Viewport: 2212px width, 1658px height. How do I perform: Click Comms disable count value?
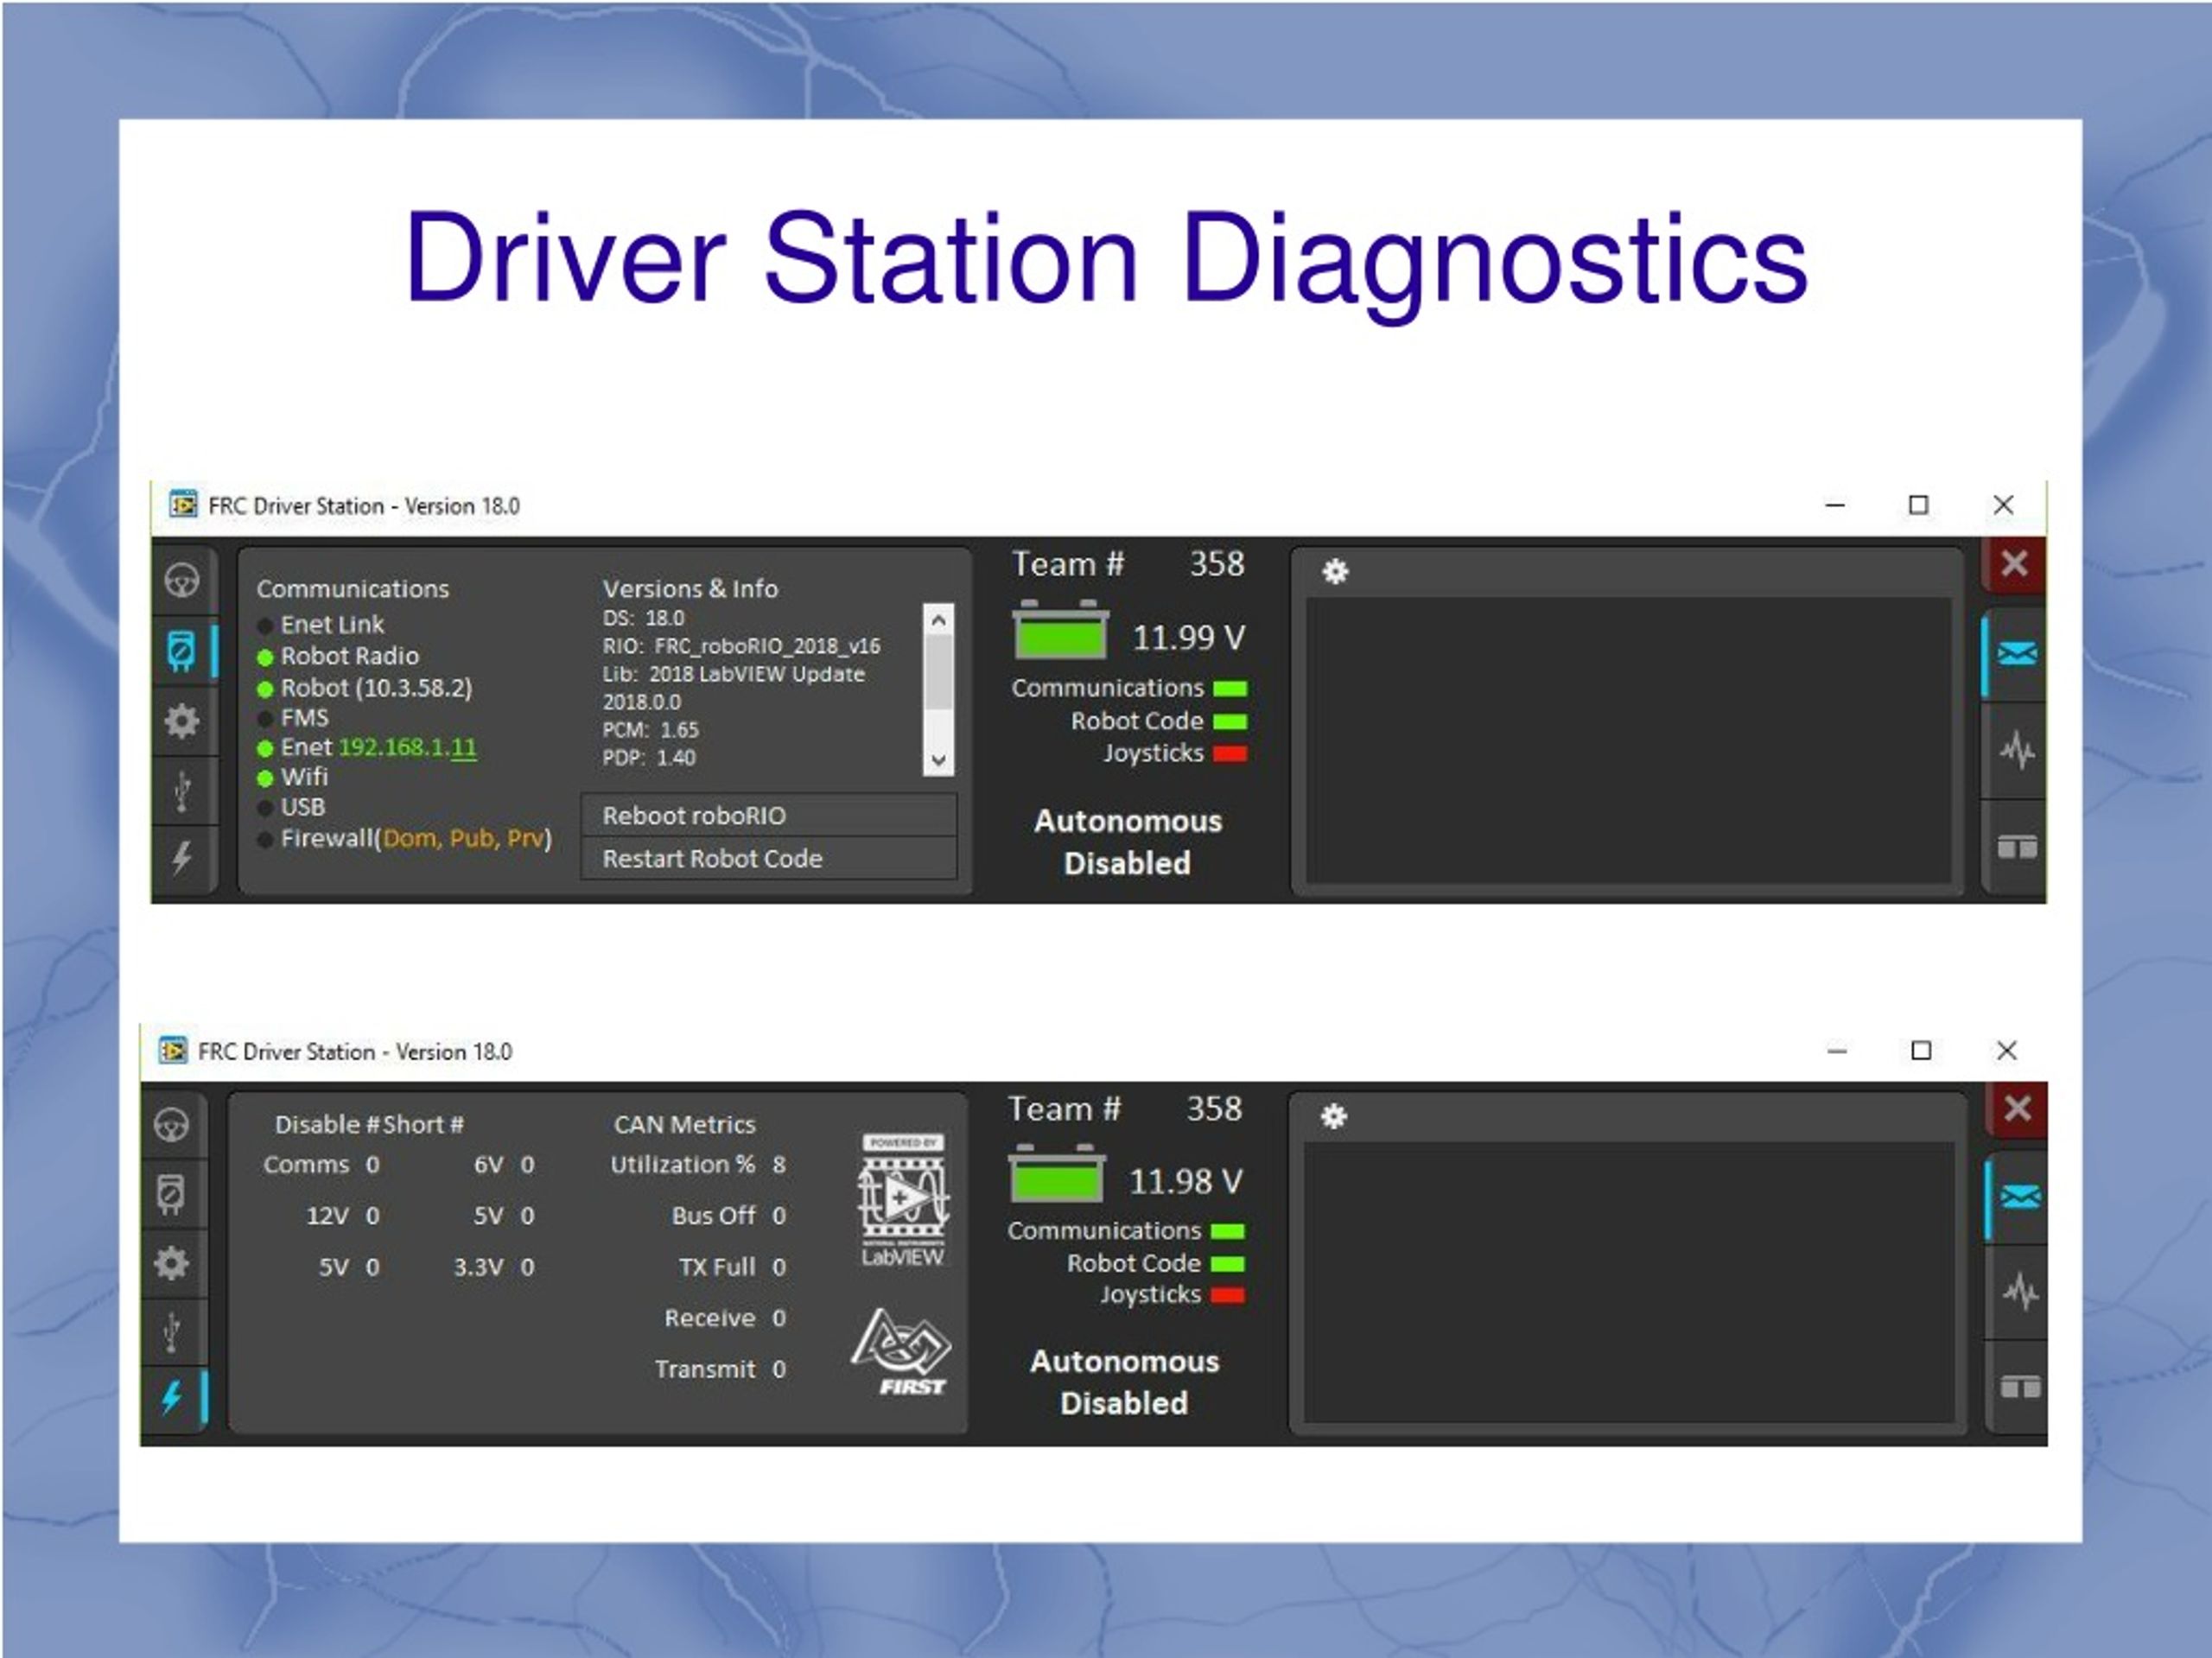[x=372, y=1165]
